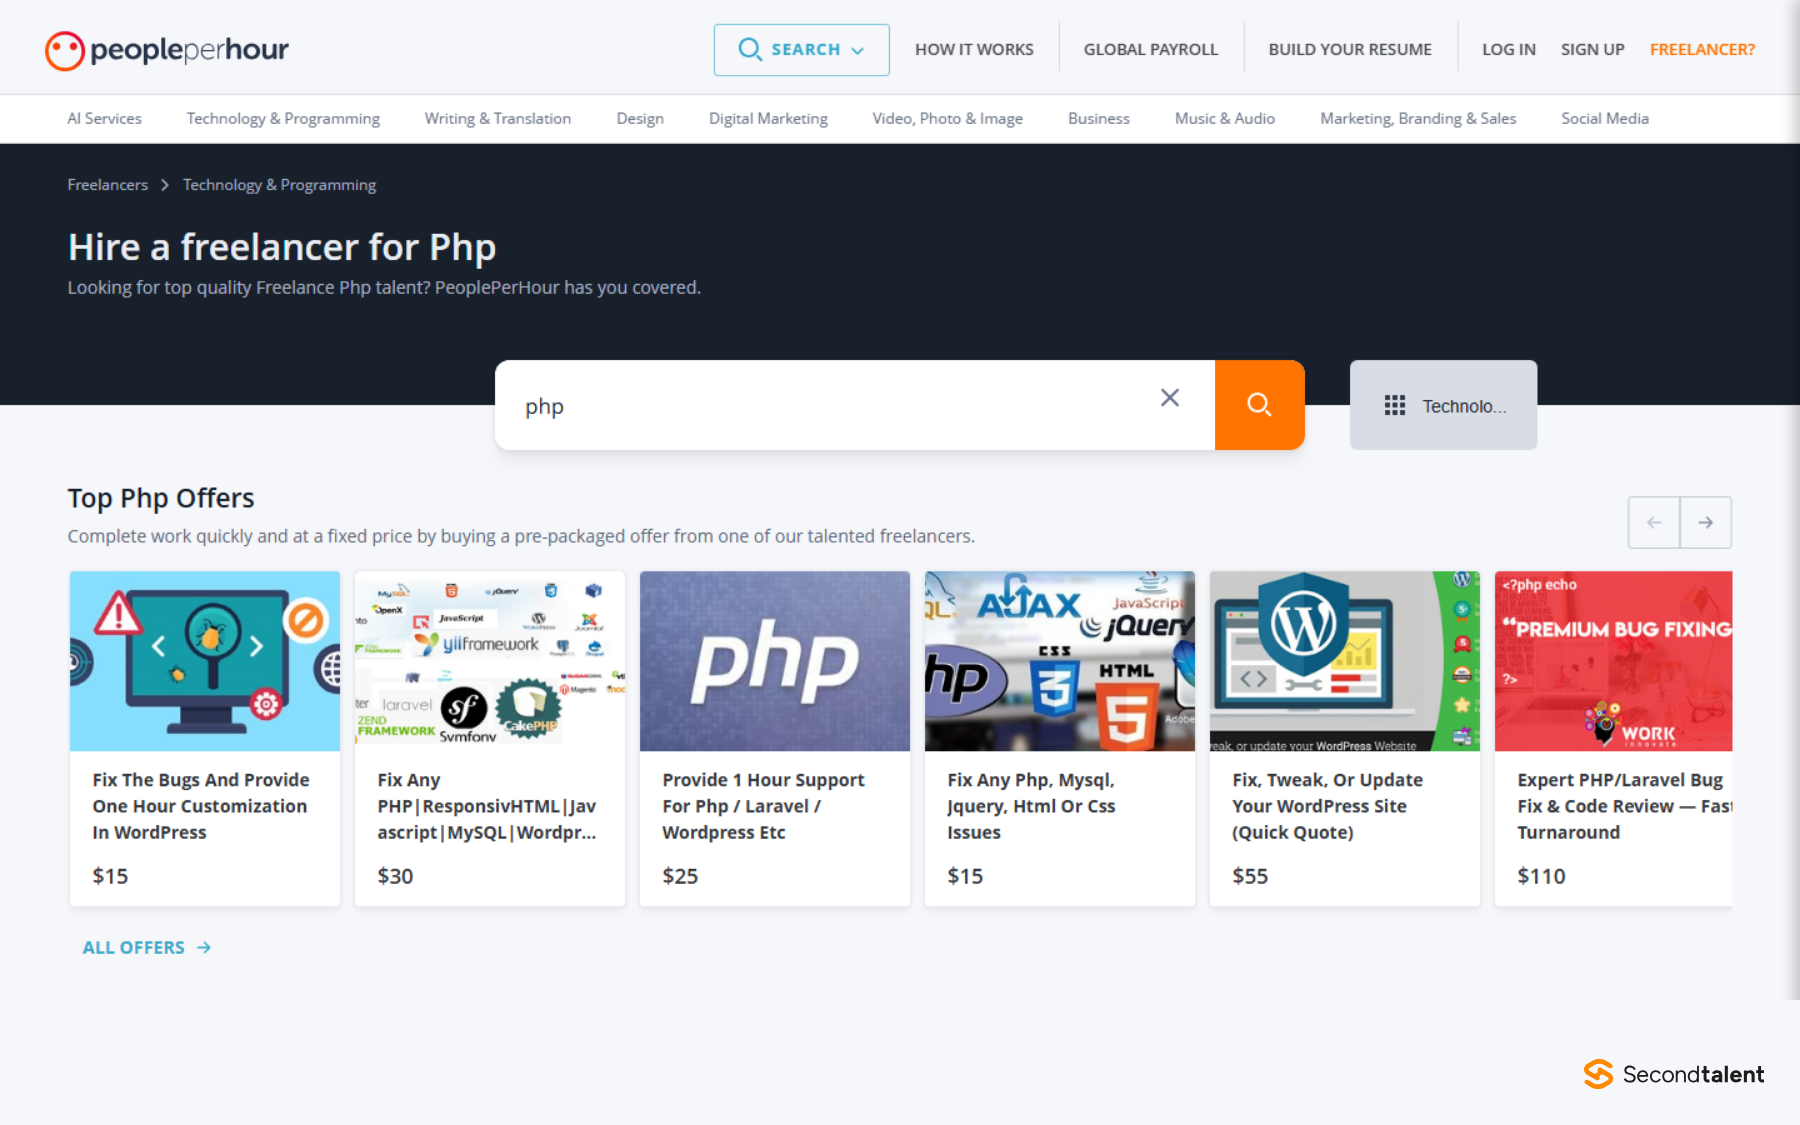1800x1125 pixels.
Task: Open 'Fix, Tweak, Or Update' offer title
Action: (x=1327, y=806)
